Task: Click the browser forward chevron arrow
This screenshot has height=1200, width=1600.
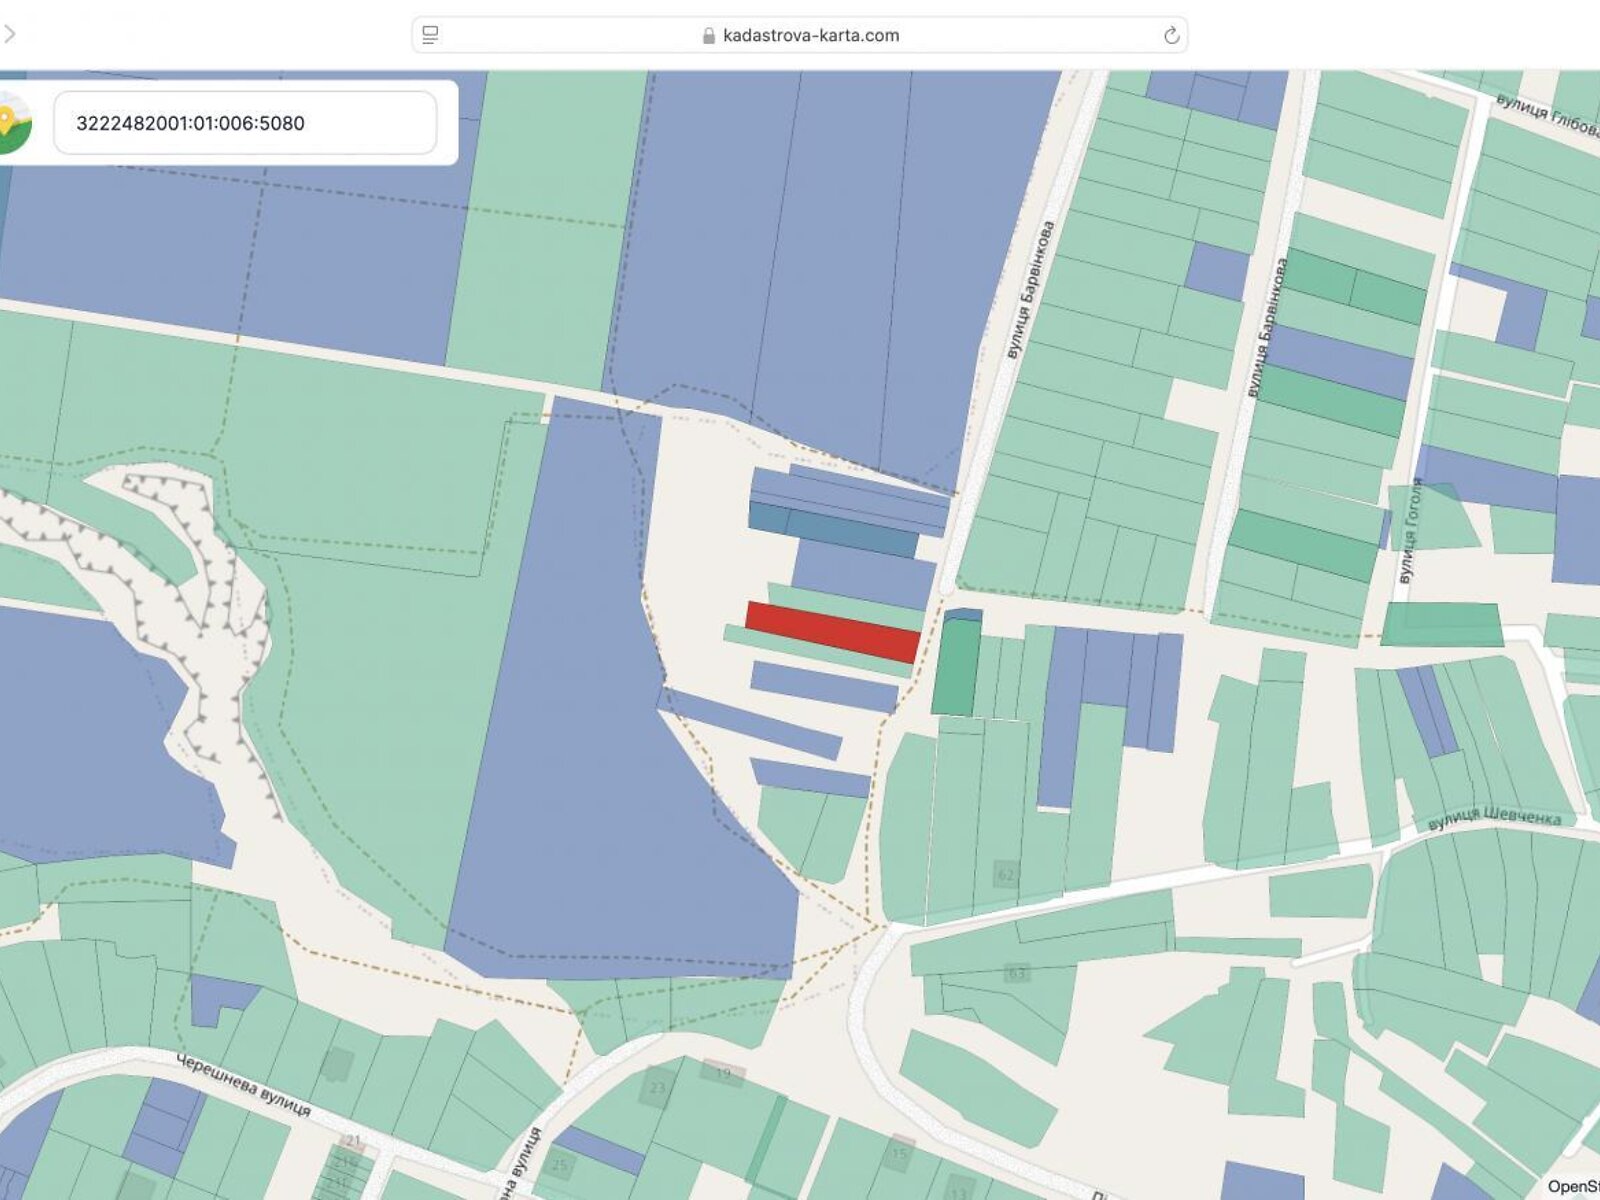Action: pos(9,34)
